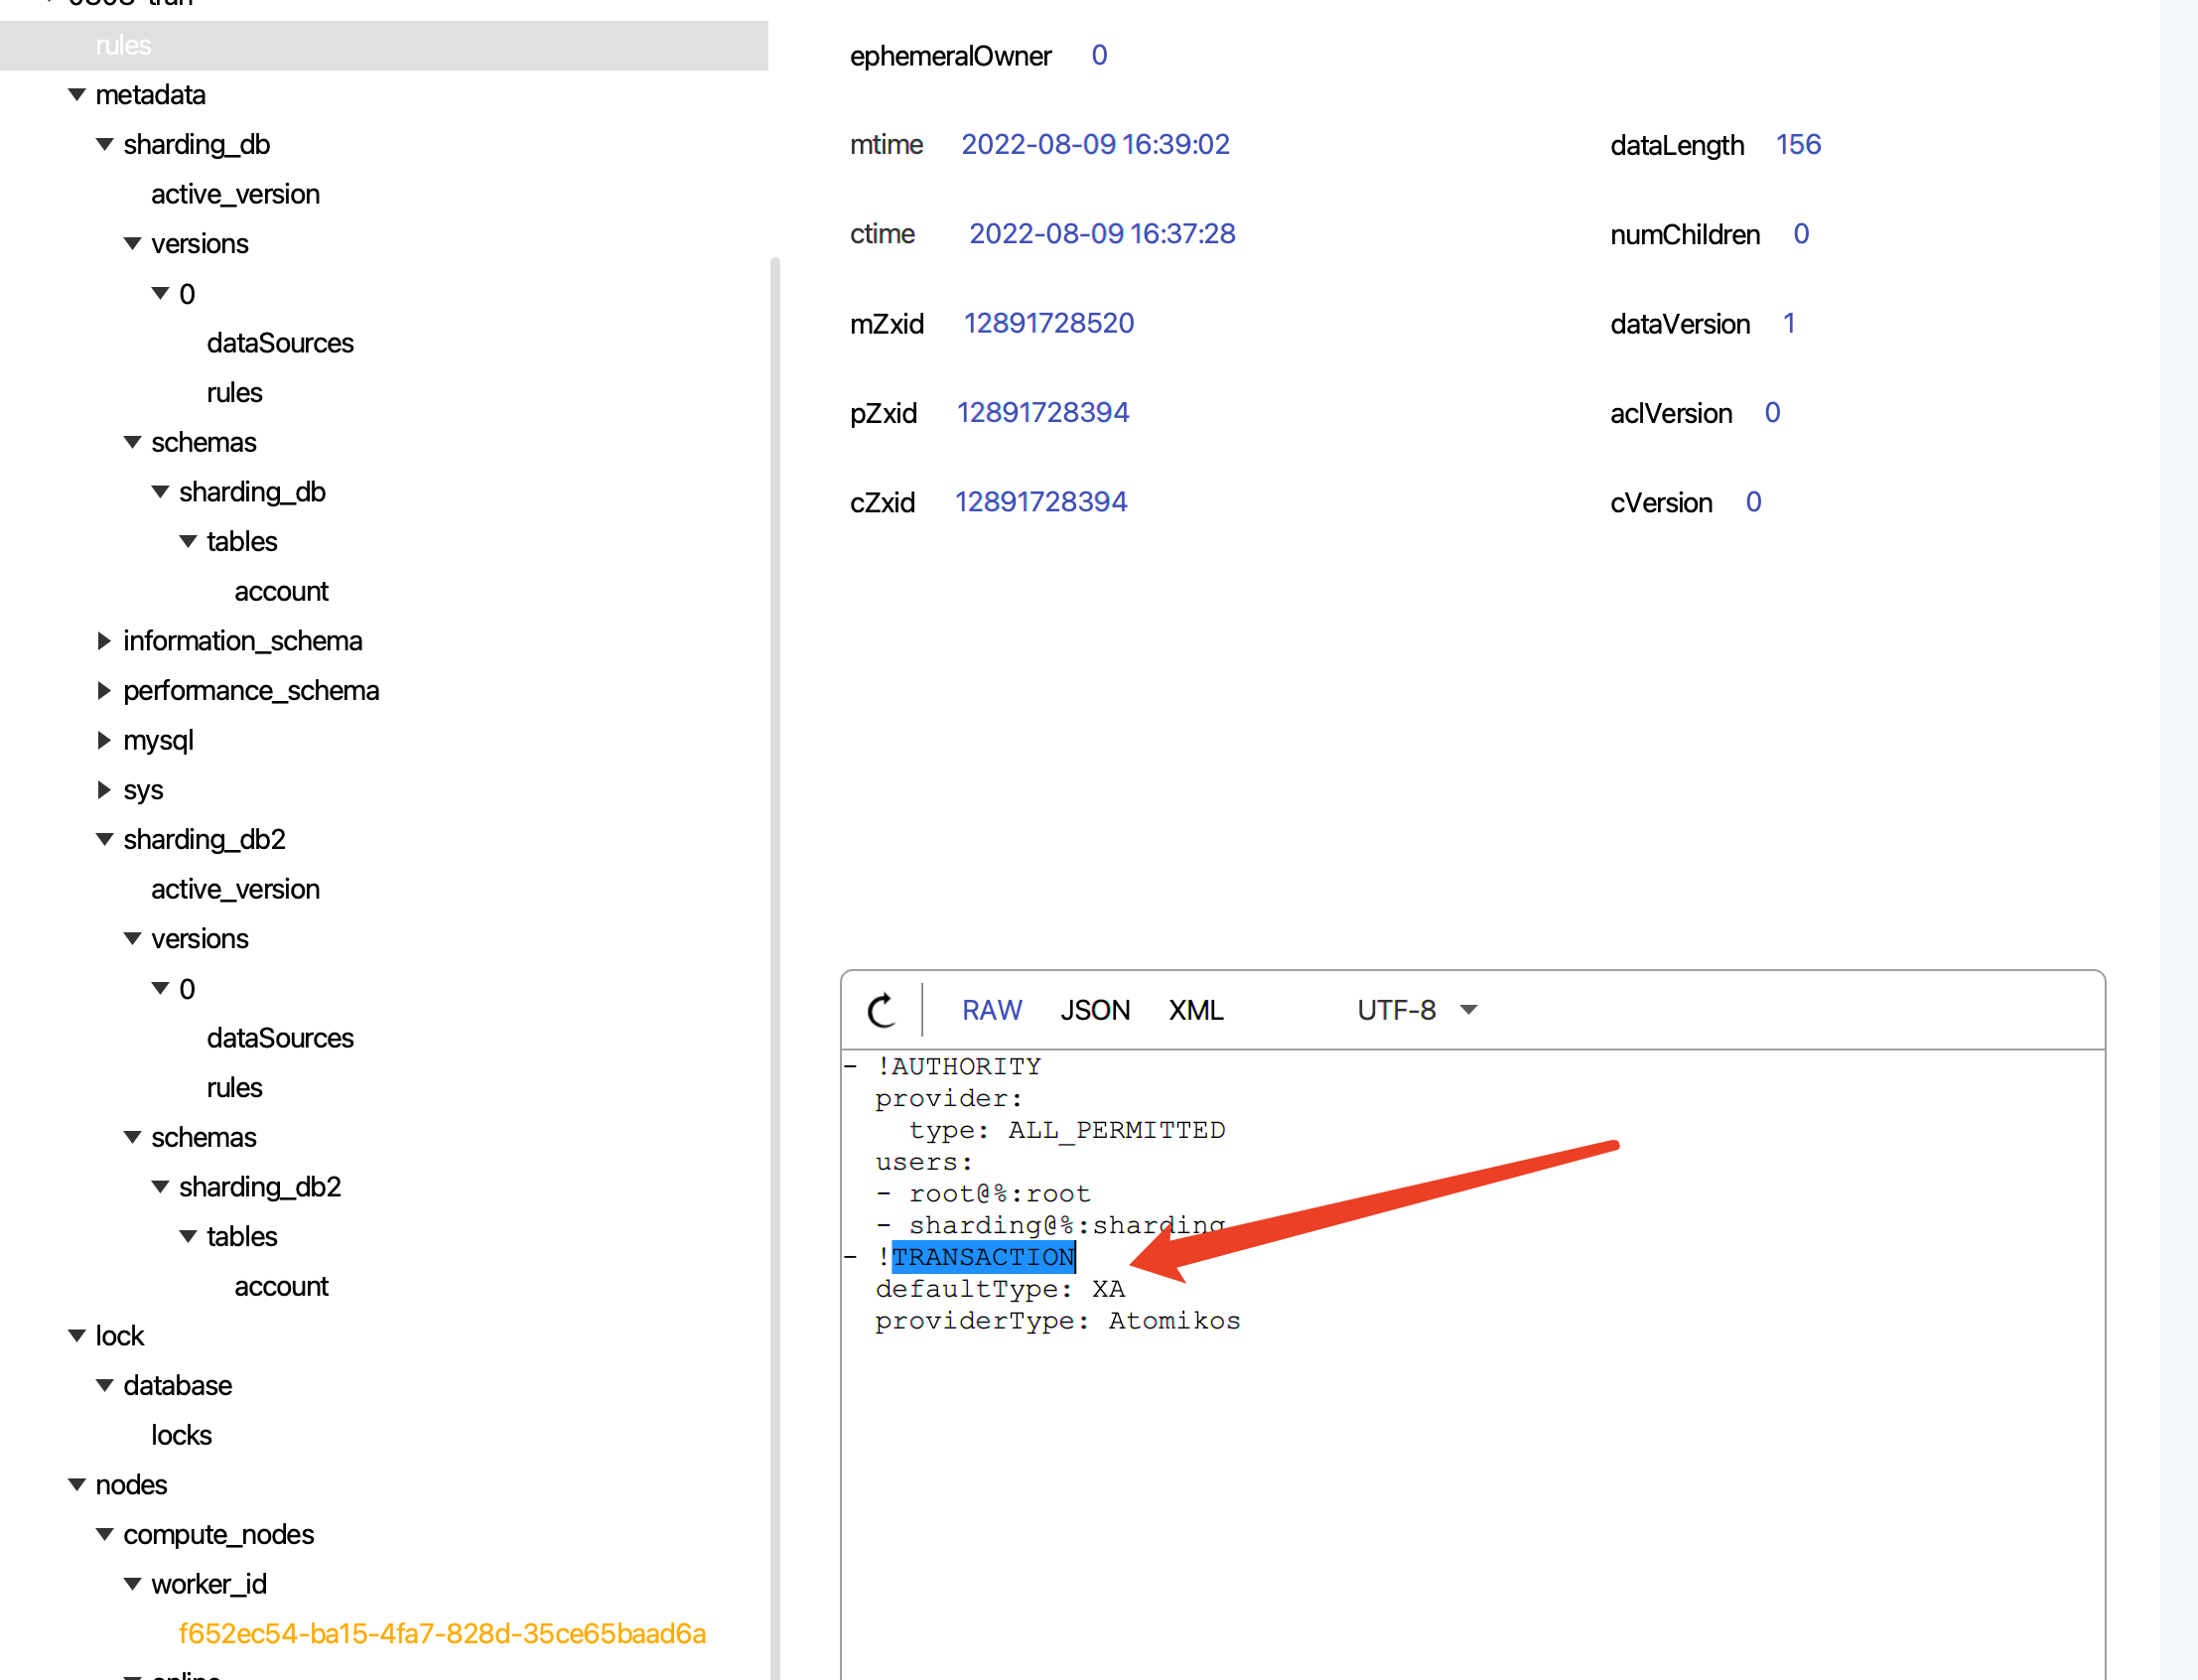The width and height of the screenshot is (2198, 1680).
Task: Click the mZxid value 12891728520
Action: point(1048,323)
